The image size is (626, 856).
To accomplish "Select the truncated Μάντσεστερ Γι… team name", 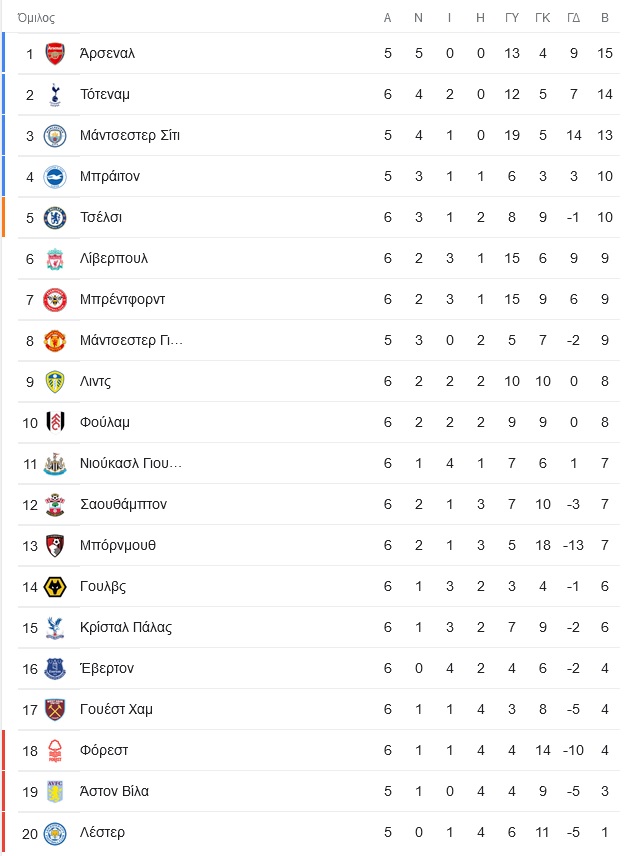I will [131, 341].
